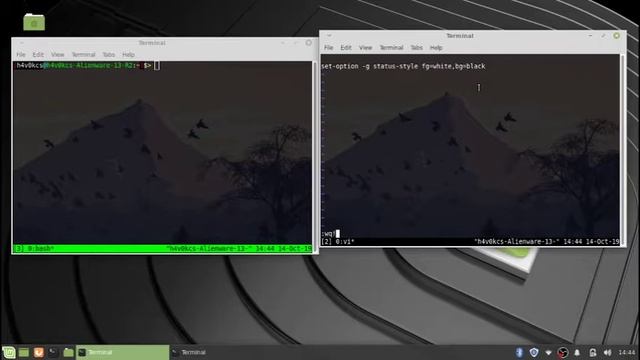Open the update manager shield tray icon
Image resolution: width=640 pixels, height=360 pixels.
click(533, 352)
